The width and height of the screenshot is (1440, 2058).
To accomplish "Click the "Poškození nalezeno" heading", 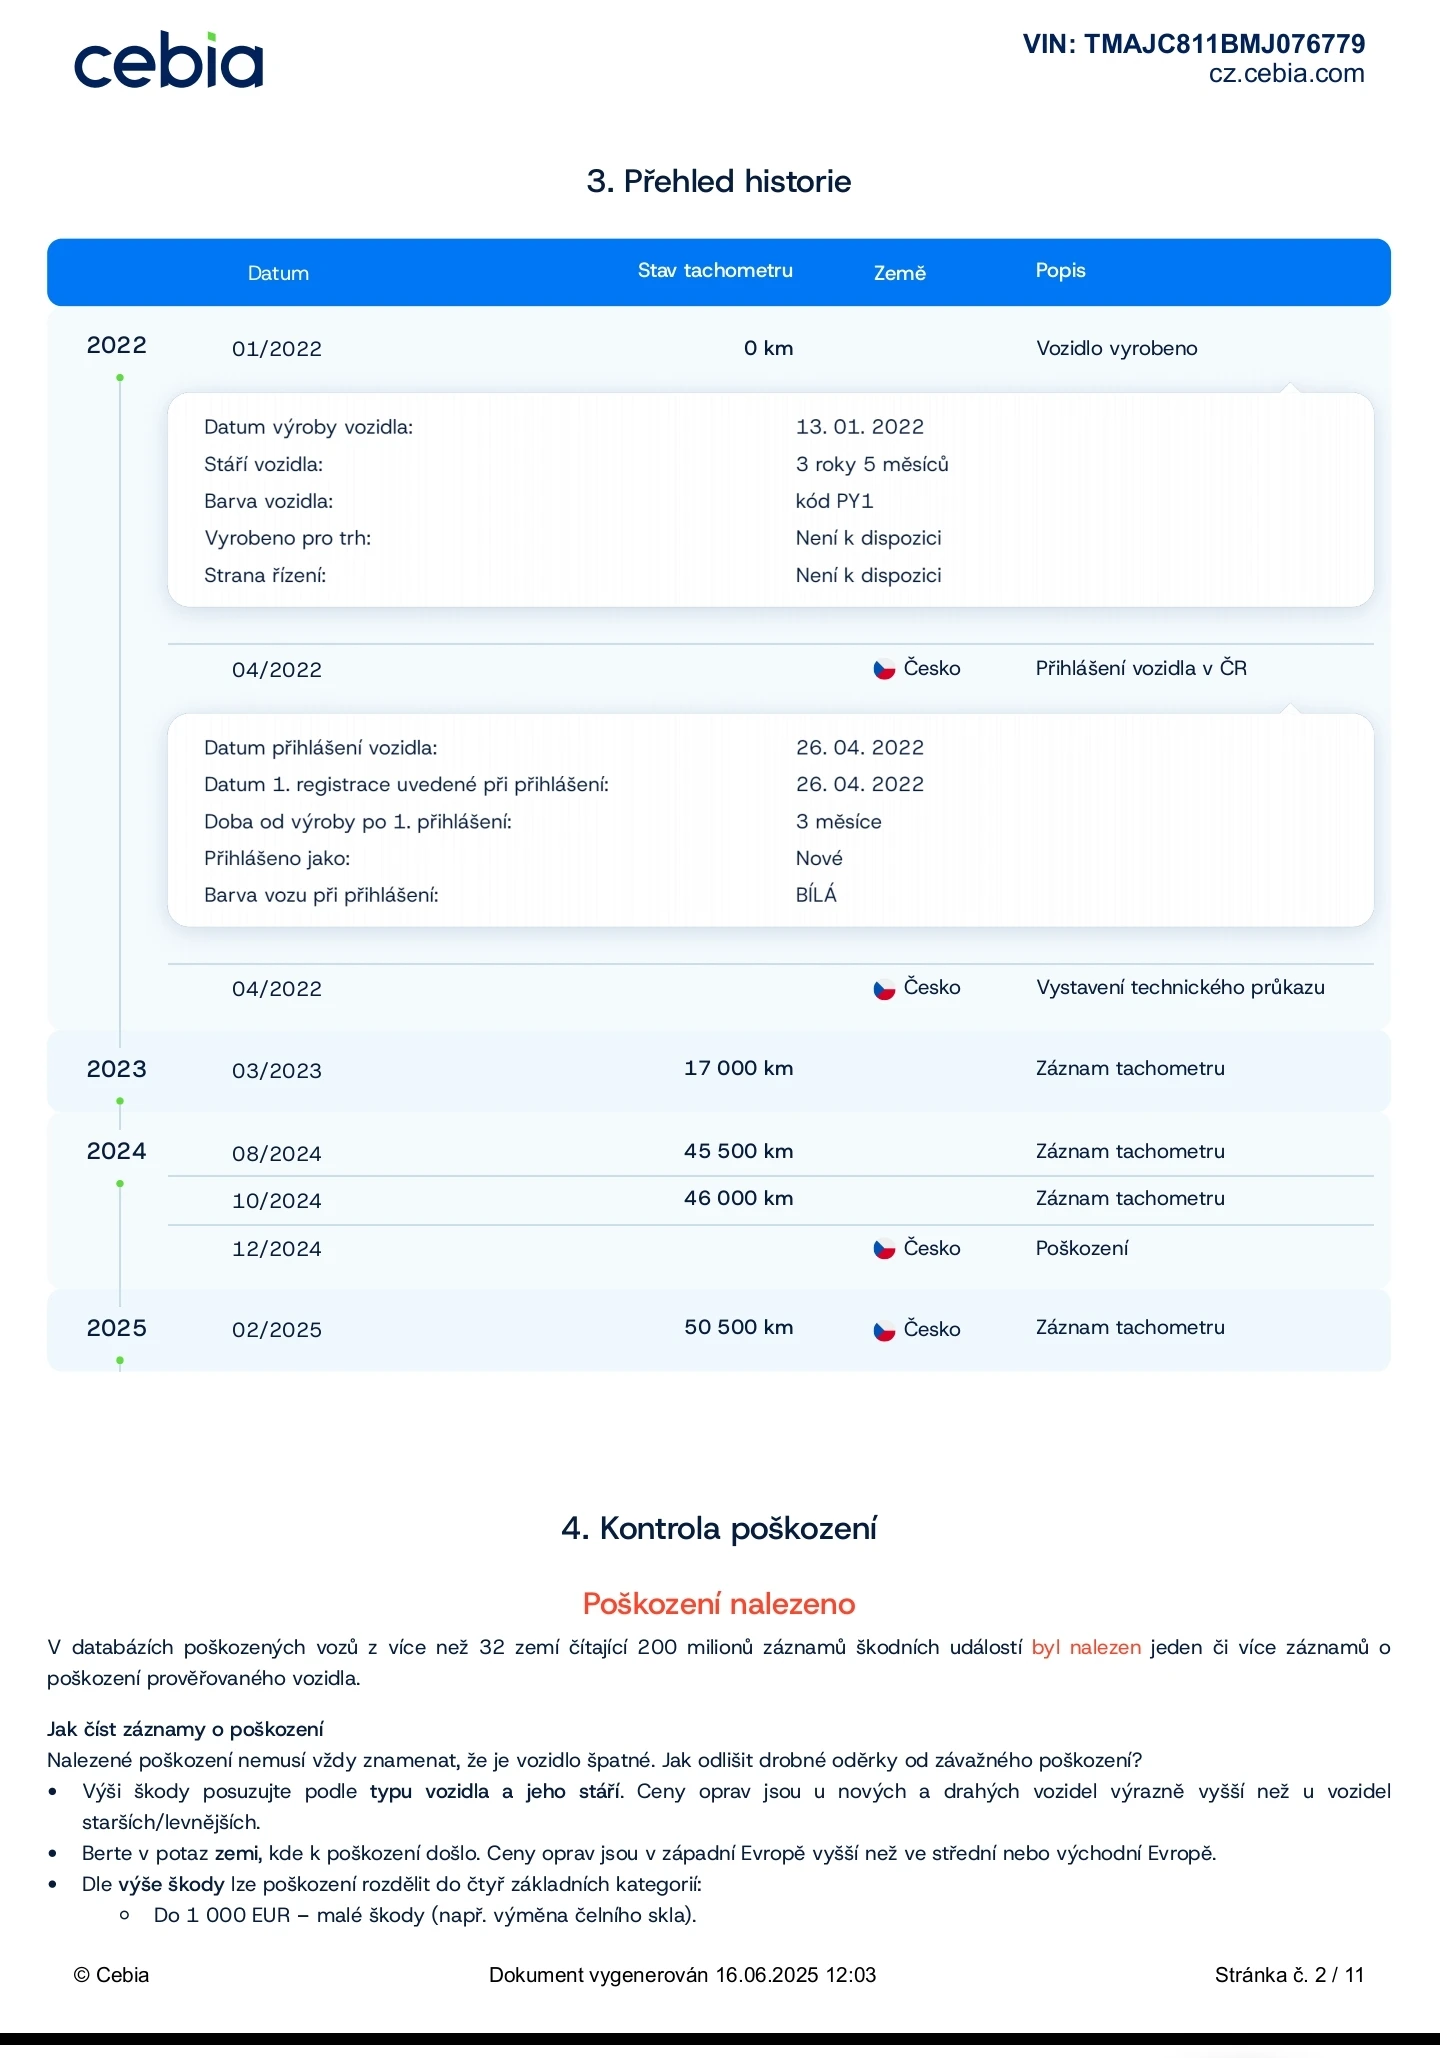I will [x=719, y=1604].
